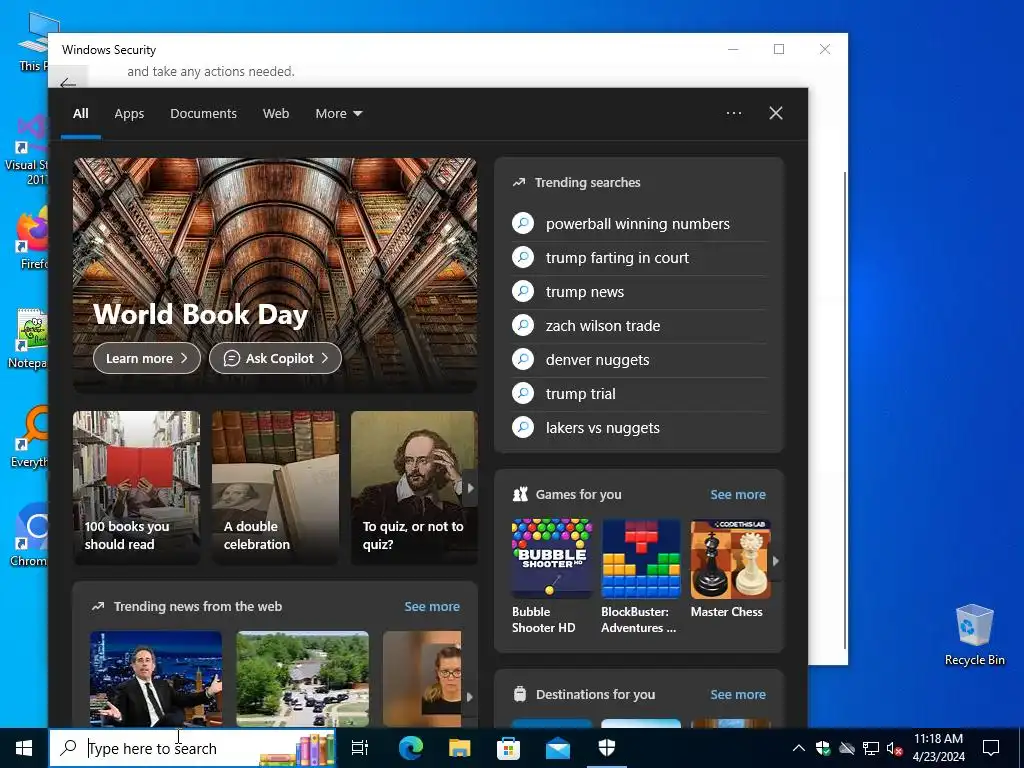Click the Windows Security back arrow

(x=67, y=83)
